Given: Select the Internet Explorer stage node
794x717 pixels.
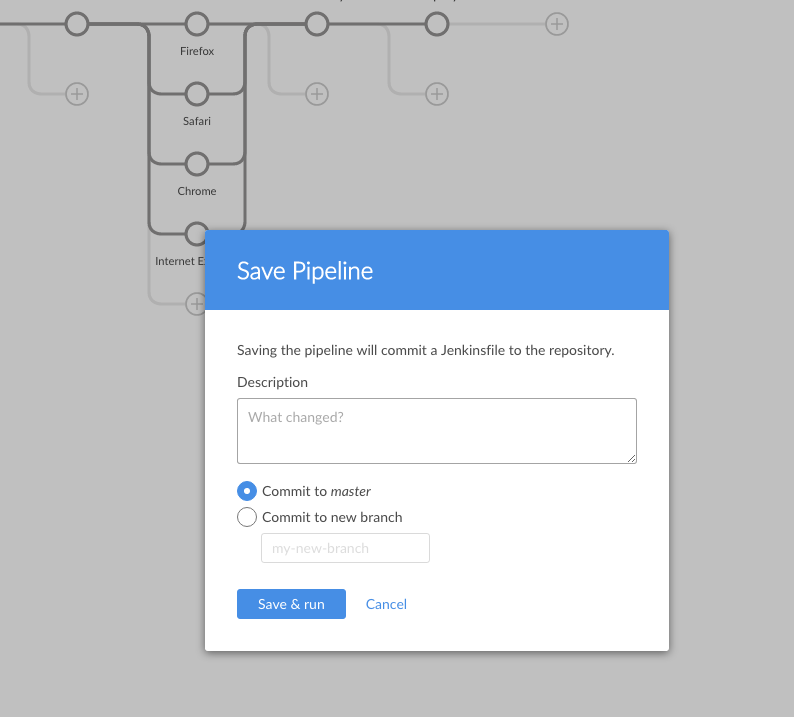Looking at the screenshot, I should [195, 233].
